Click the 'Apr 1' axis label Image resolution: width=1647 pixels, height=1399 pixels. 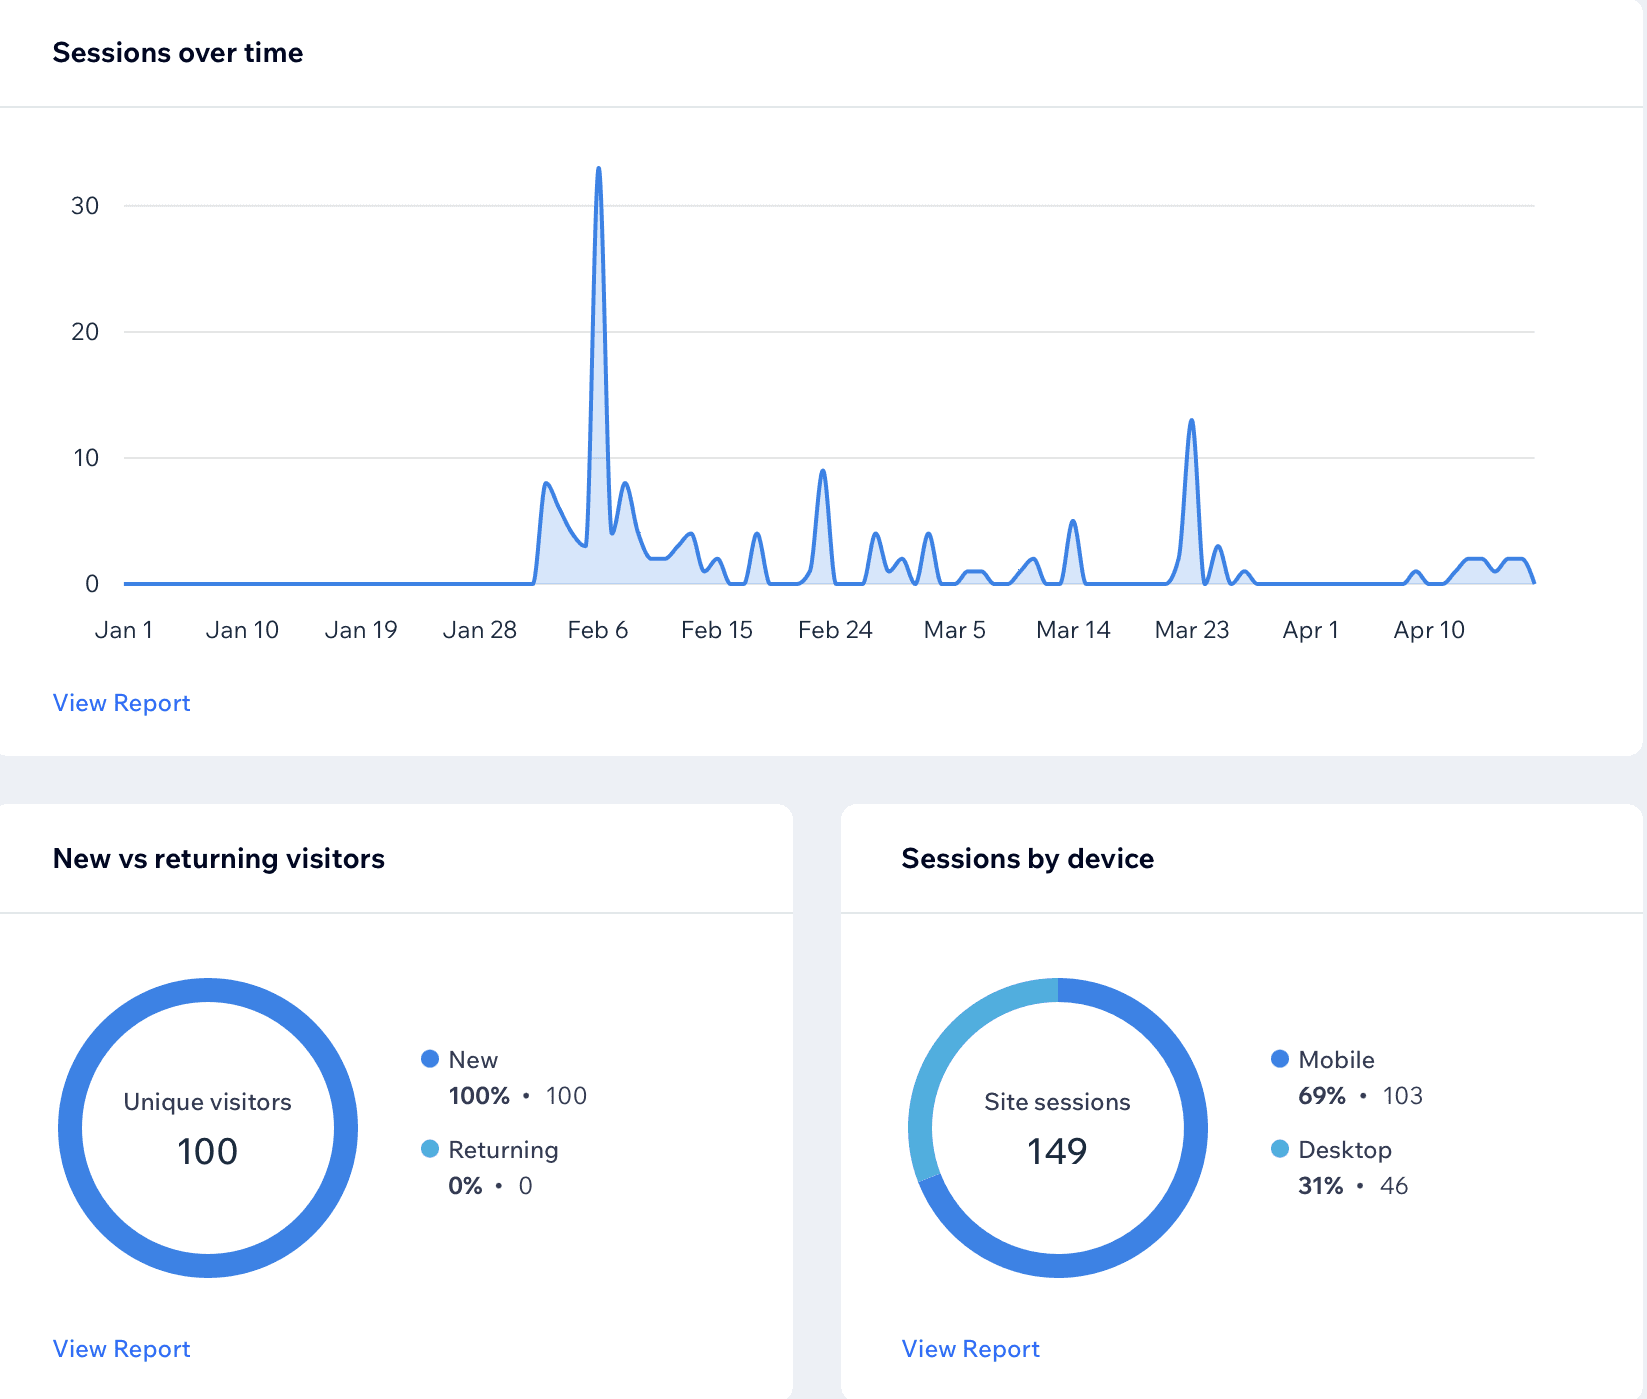(x=1311, y=630)
